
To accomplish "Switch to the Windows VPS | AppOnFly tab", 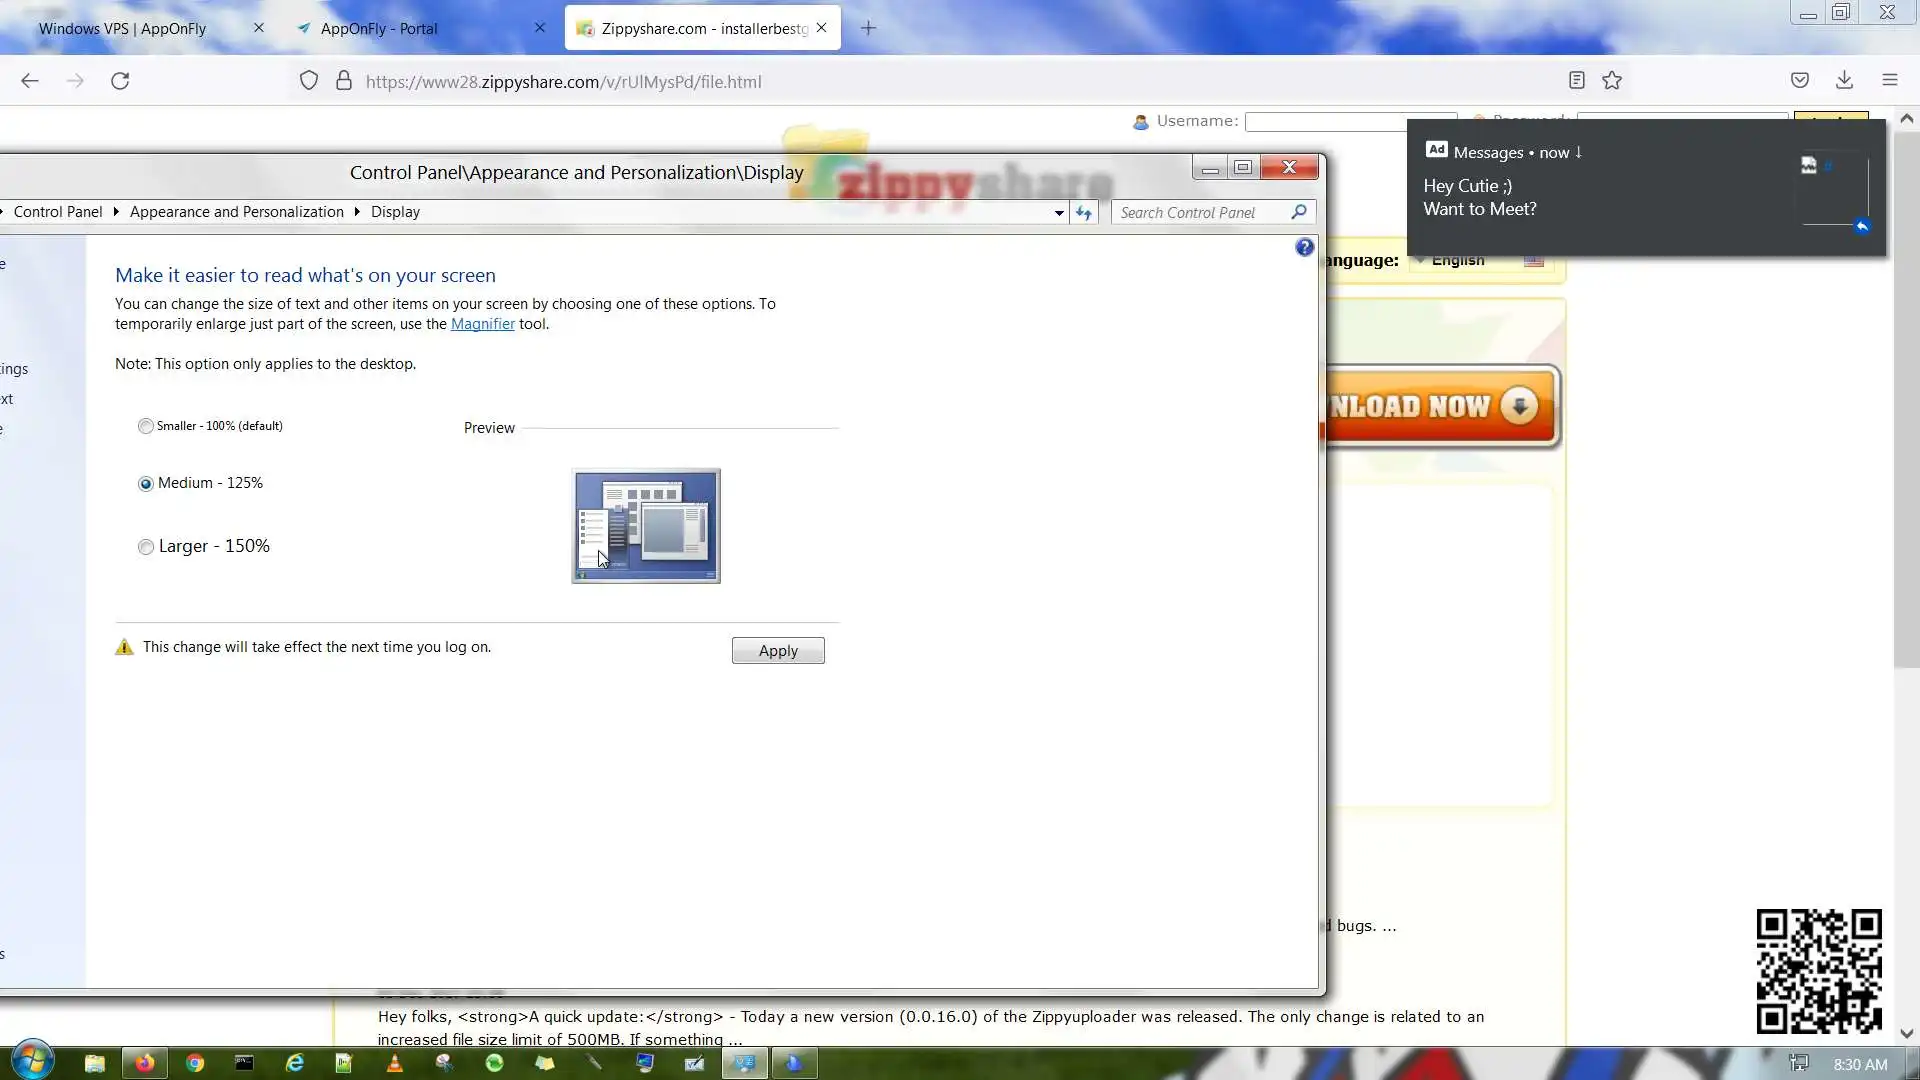I will click(122, 28).
